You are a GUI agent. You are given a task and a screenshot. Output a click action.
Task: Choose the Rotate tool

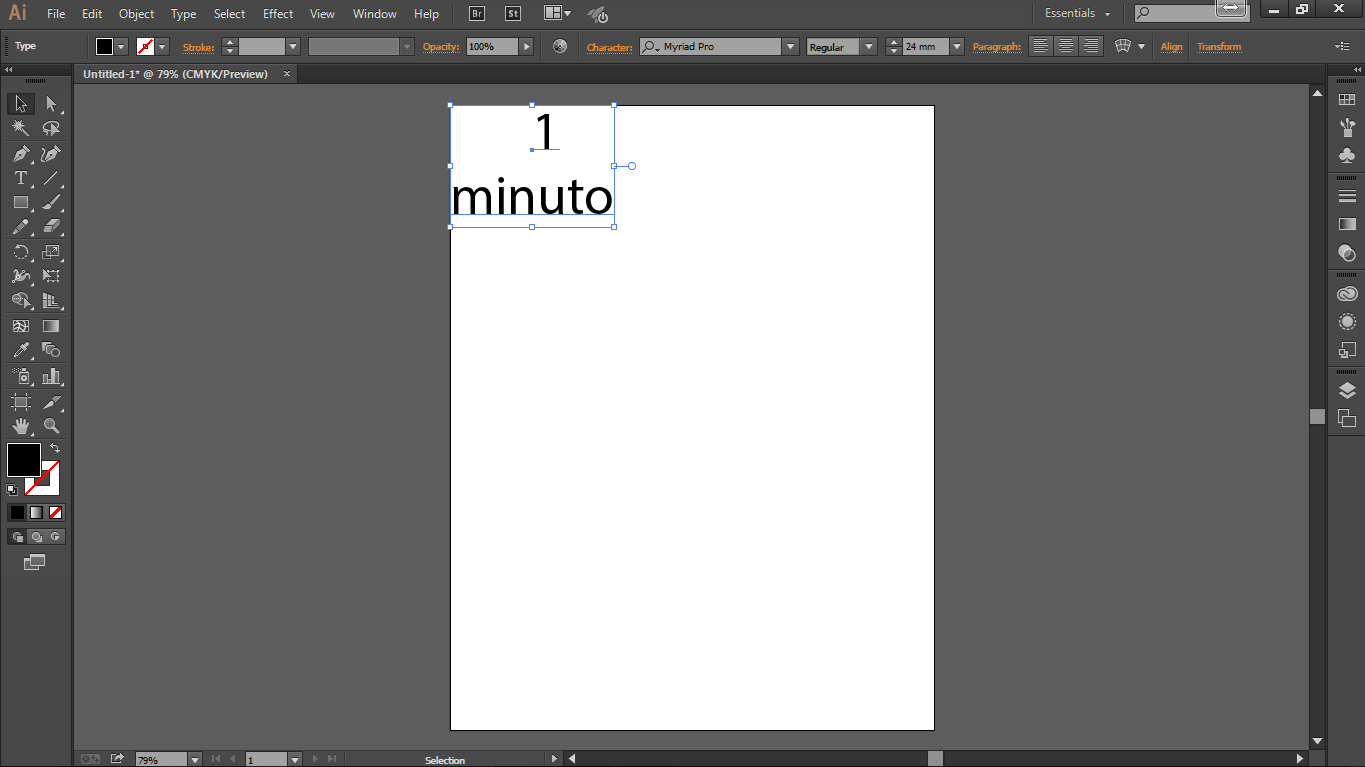click(x=20, y=252)
